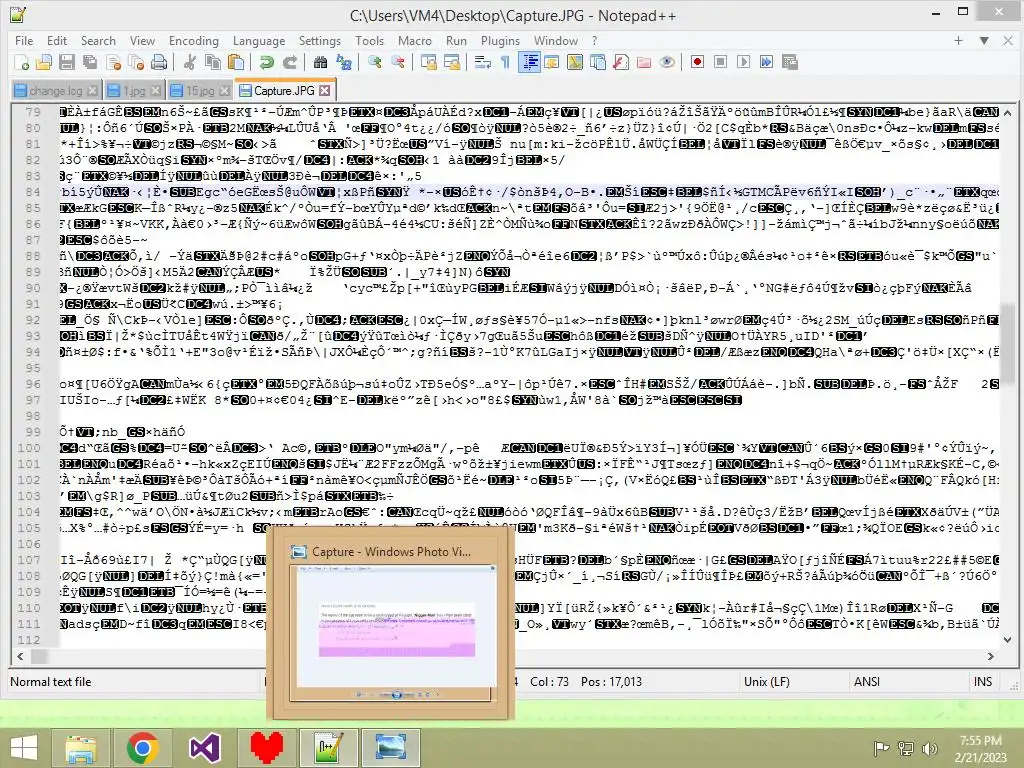
Task: Open the ? help menu
Action: pyautogui.click(x=594, y=40)
